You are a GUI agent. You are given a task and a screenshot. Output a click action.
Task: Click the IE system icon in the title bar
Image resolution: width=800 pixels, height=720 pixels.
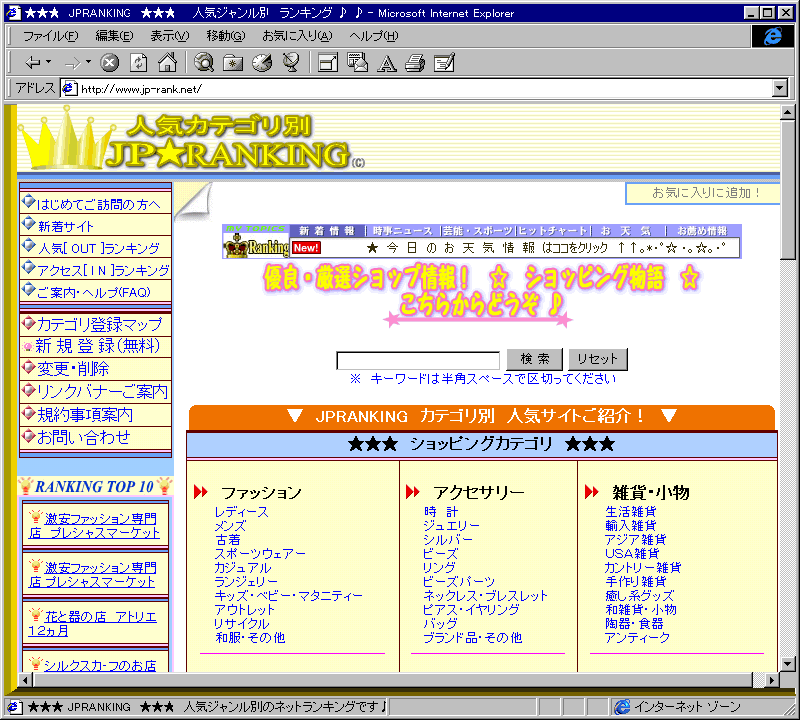pyautogui.click(x=13, y=13)
